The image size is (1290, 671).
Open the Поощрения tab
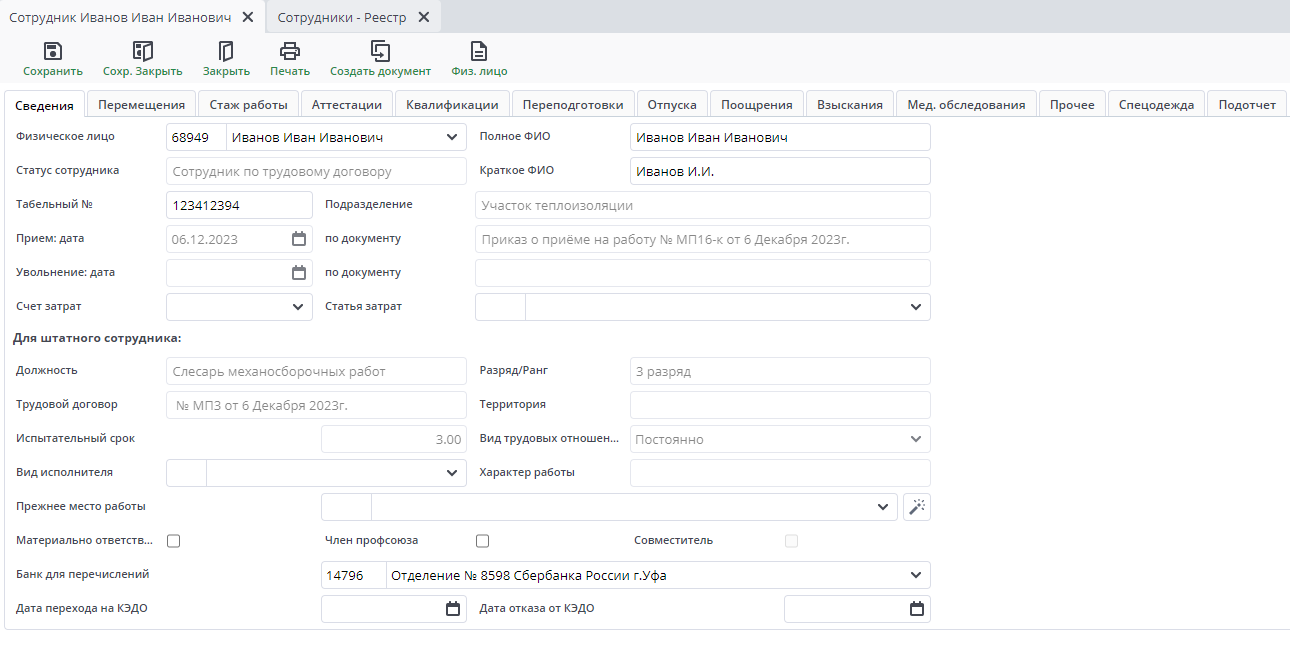click(x=757, y=105)
